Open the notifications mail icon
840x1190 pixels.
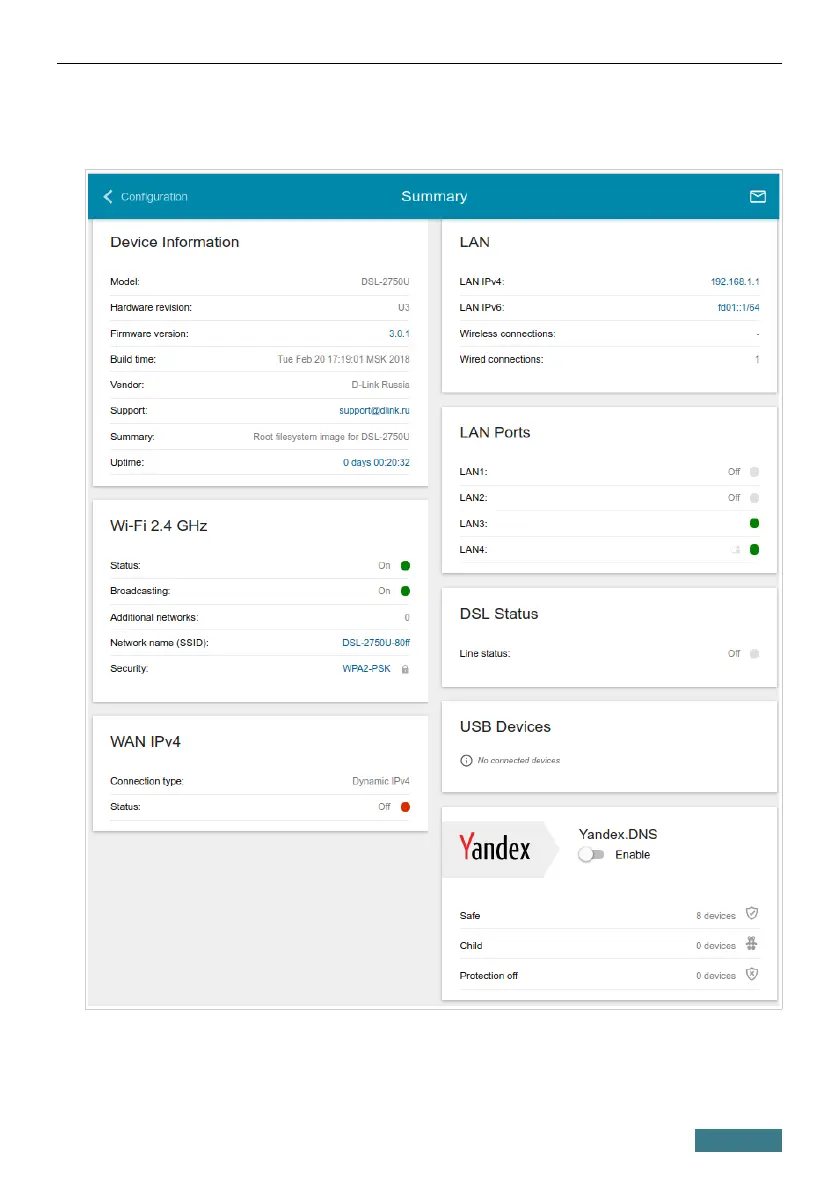(757, 197)
